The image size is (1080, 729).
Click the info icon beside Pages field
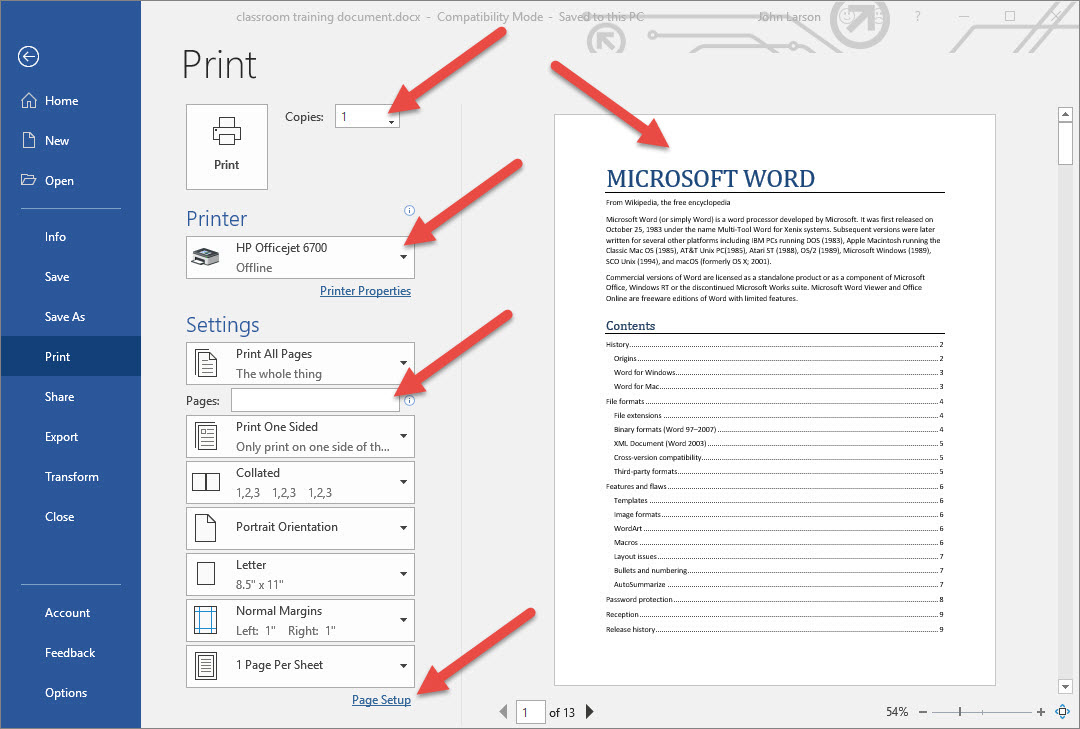[409, 401]
